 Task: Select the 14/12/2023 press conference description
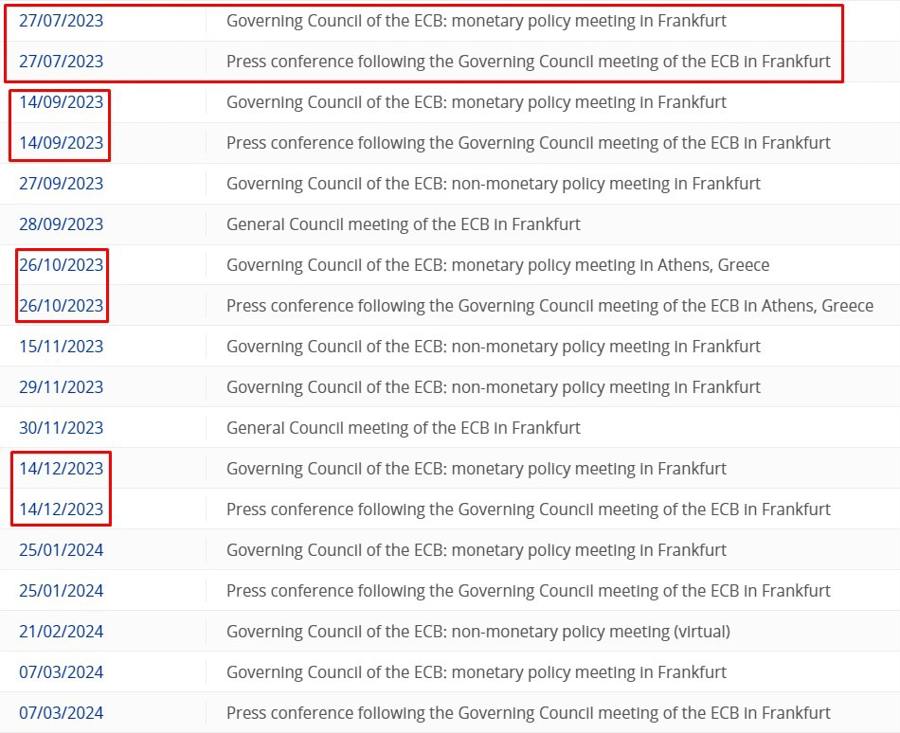[528, 510]
